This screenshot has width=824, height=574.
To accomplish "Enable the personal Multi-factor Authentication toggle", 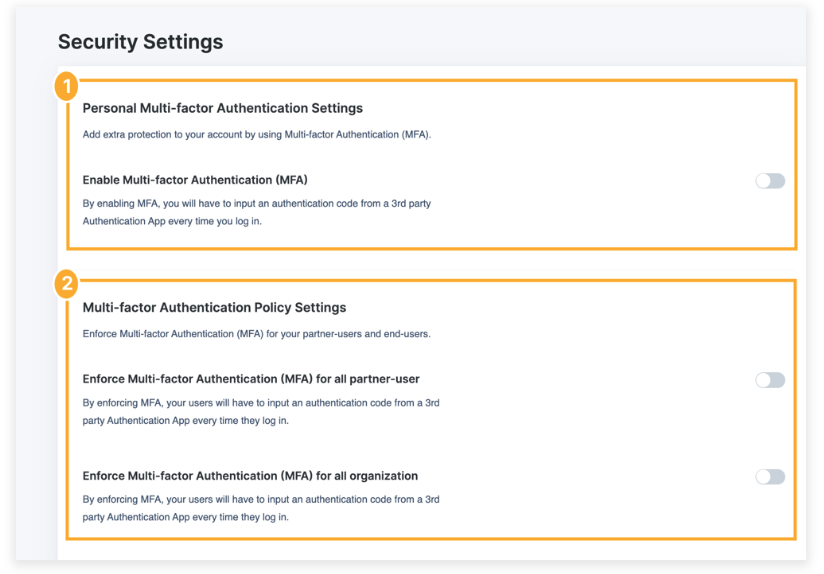I will pos(770,181).
